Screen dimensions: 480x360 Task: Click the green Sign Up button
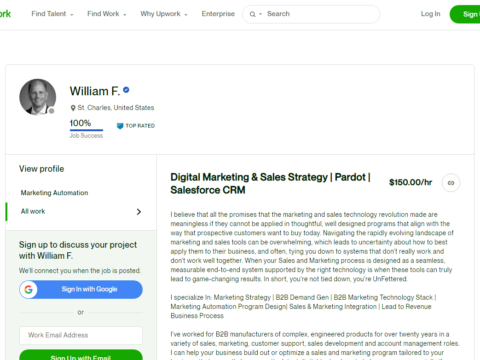(465, 14)
